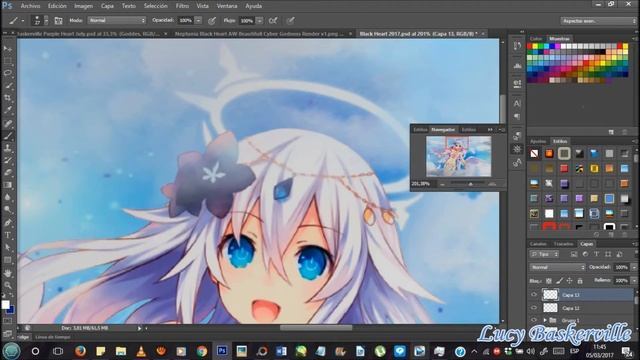The height and width of the screenshot is (360, 640).
Task: Open the layer Opacidad dropdown arrow
Action: click(x=634, y=267)
